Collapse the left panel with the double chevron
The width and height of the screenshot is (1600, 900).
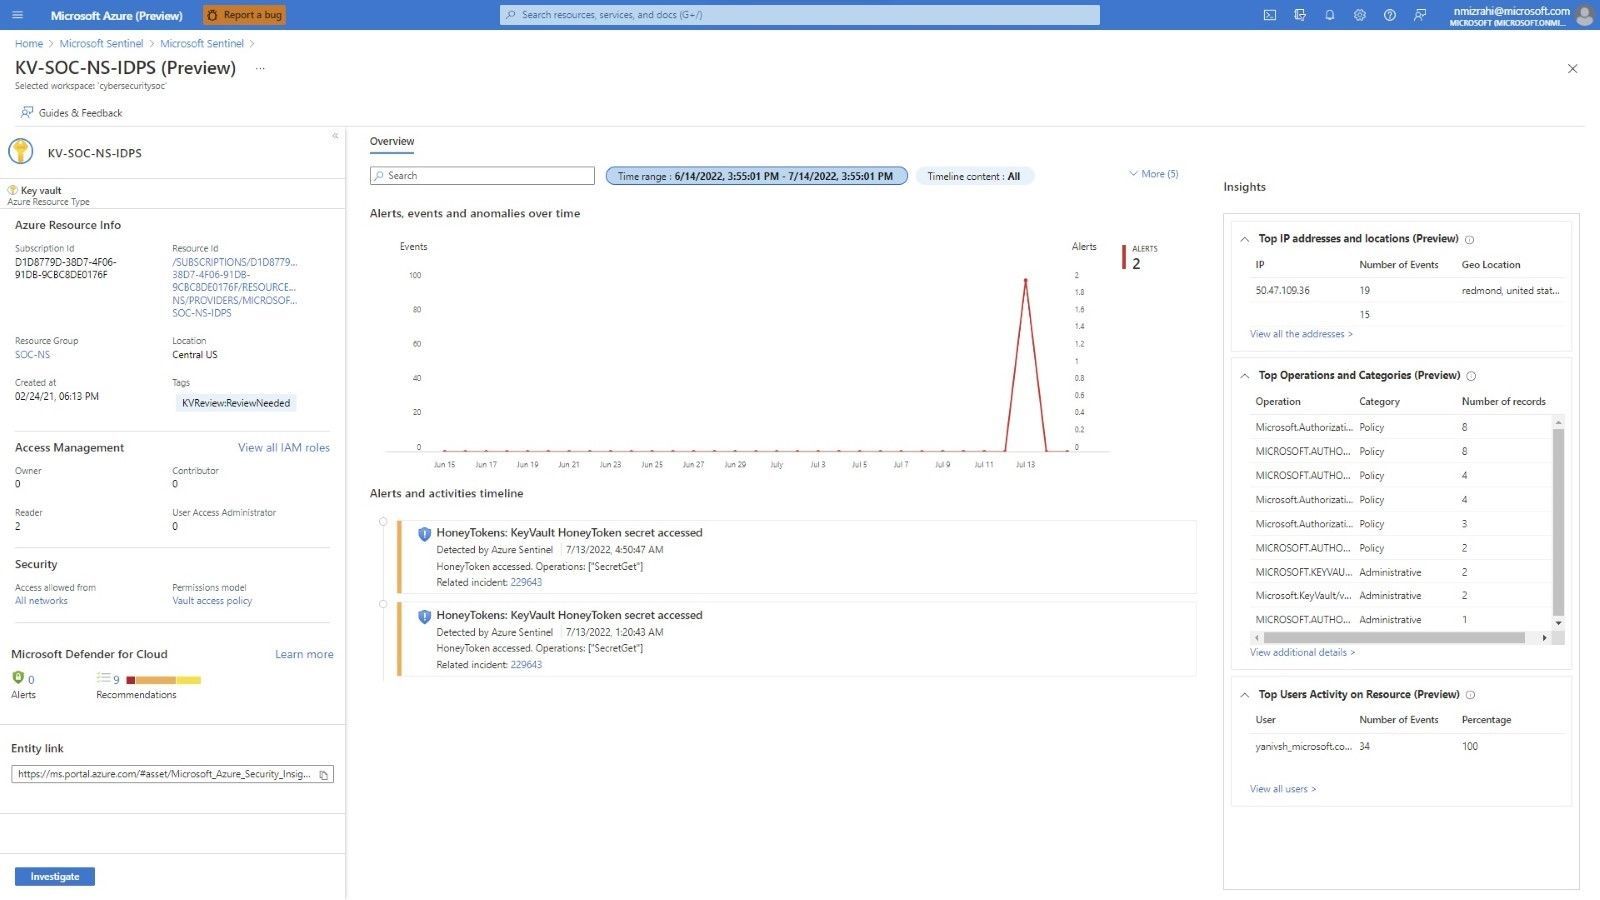(335, 136)
